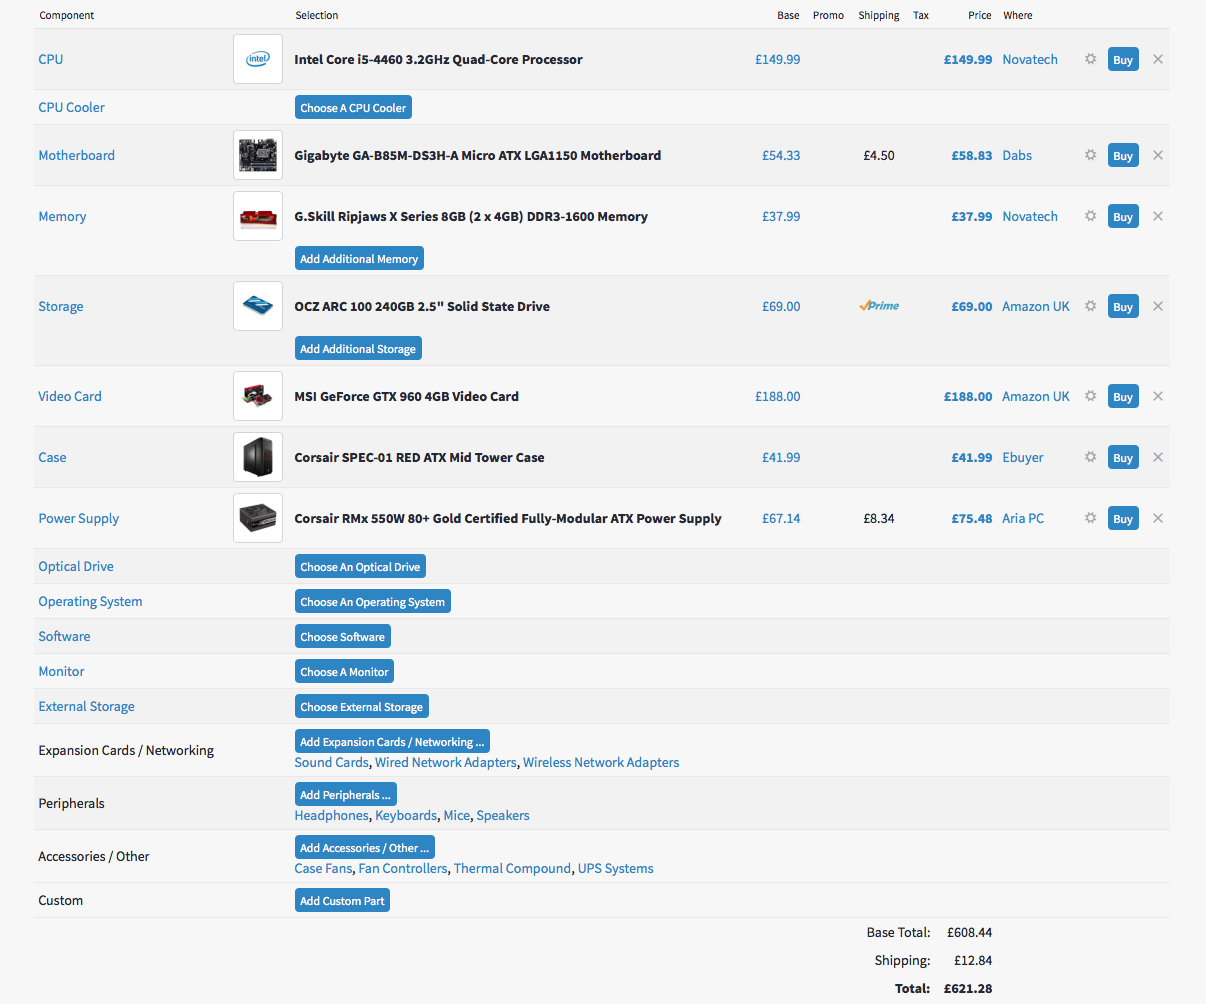Open Add Accessories / Other menu
Viewport: 1206px width, 1004px height.
[364, 848]
